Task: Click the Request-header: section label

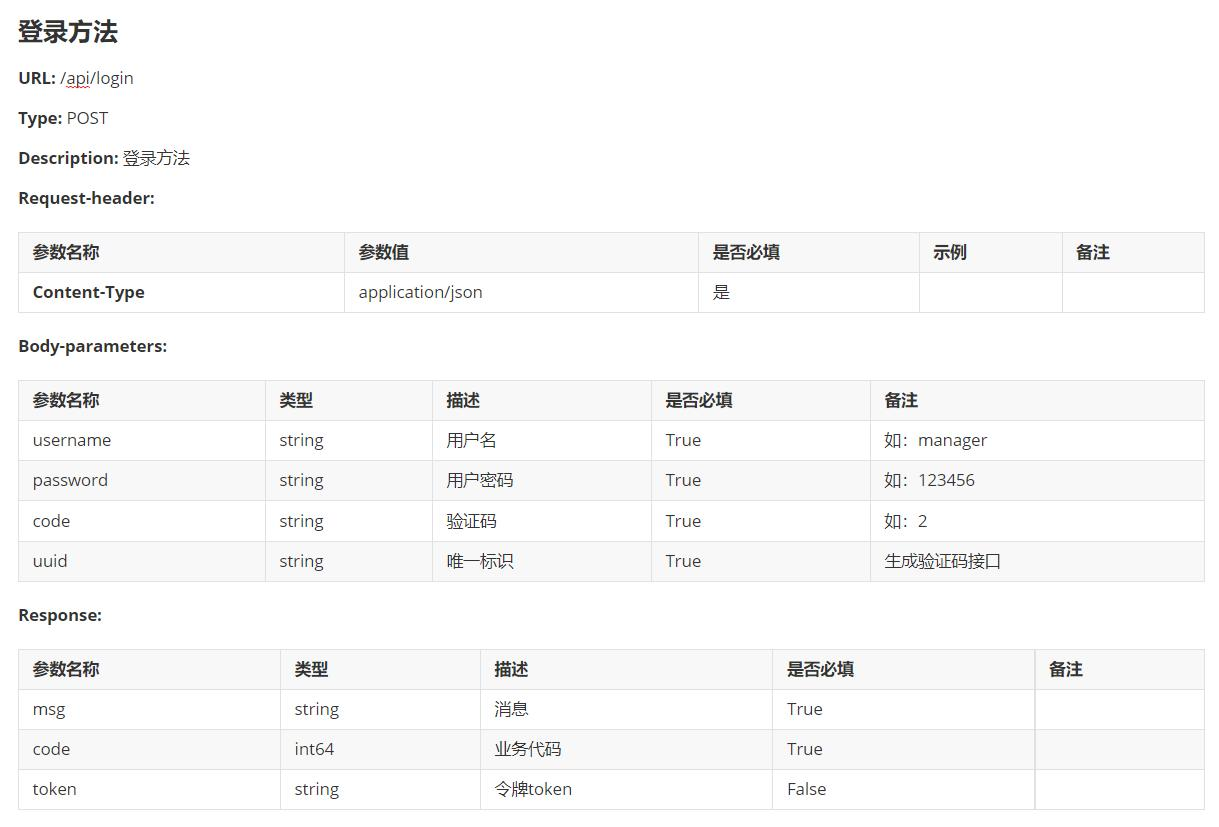Action: [x=86, y=198]
